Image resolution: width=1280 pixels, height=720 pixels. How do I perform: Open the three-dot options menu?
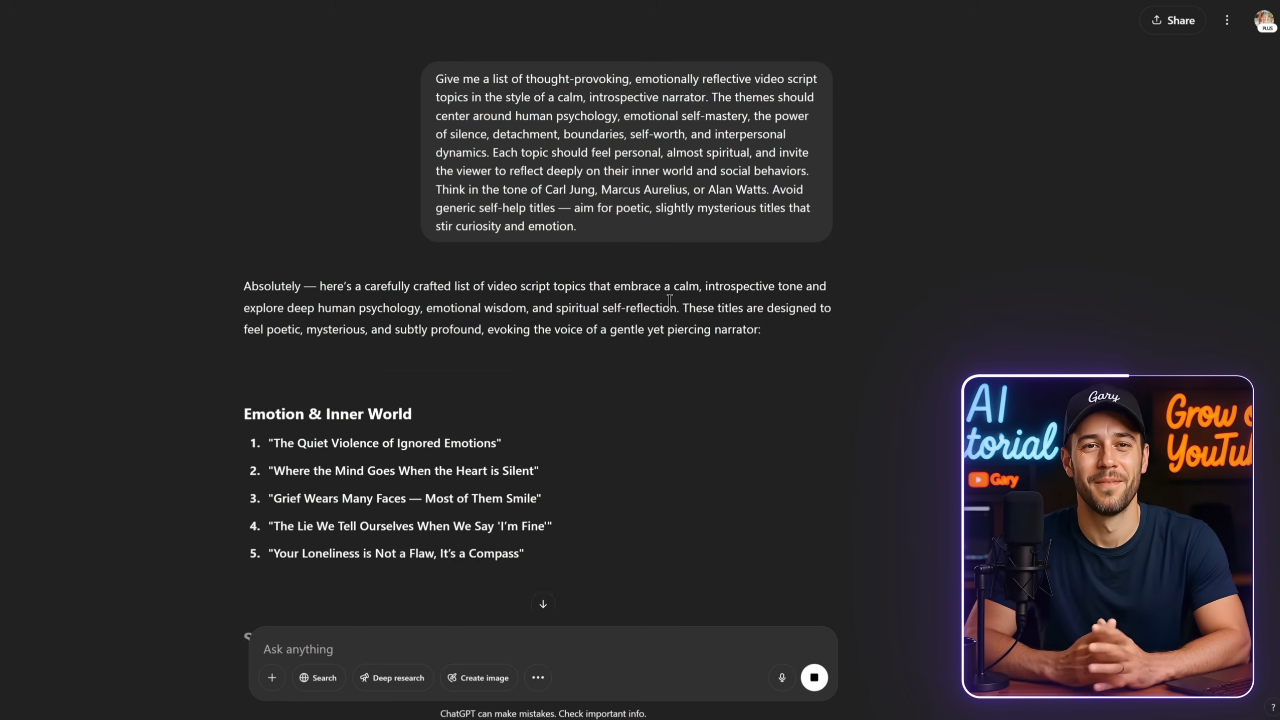[x=1227, y=20]
